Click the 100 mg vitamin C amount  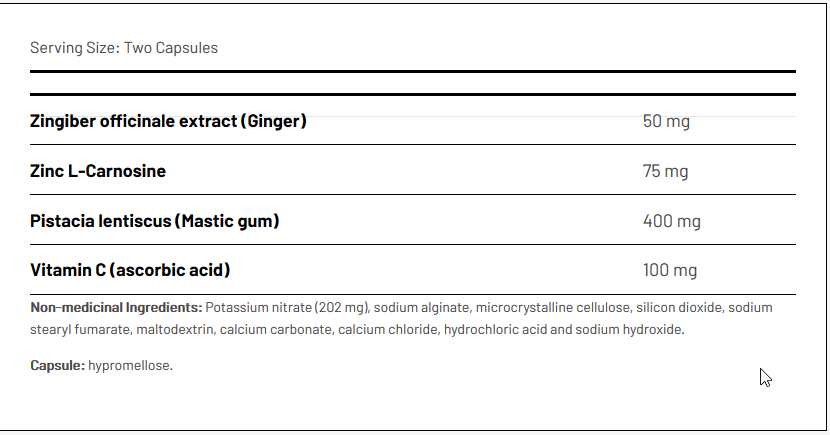tap(670, 270)
